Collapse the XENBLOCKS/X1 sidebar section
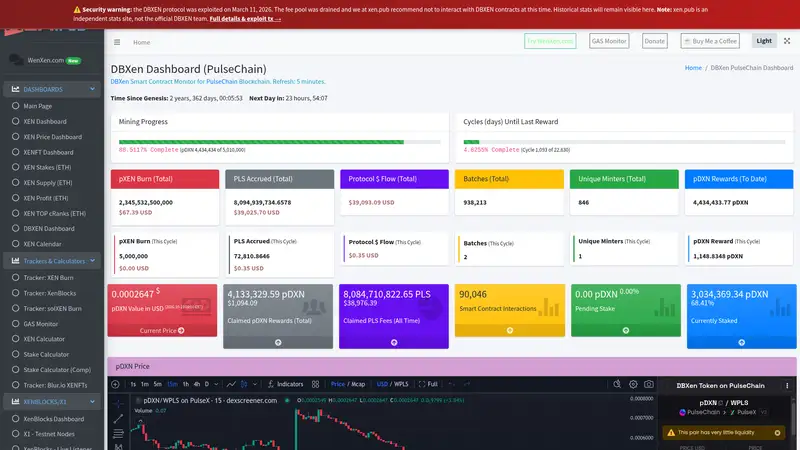 pos(52,402)
